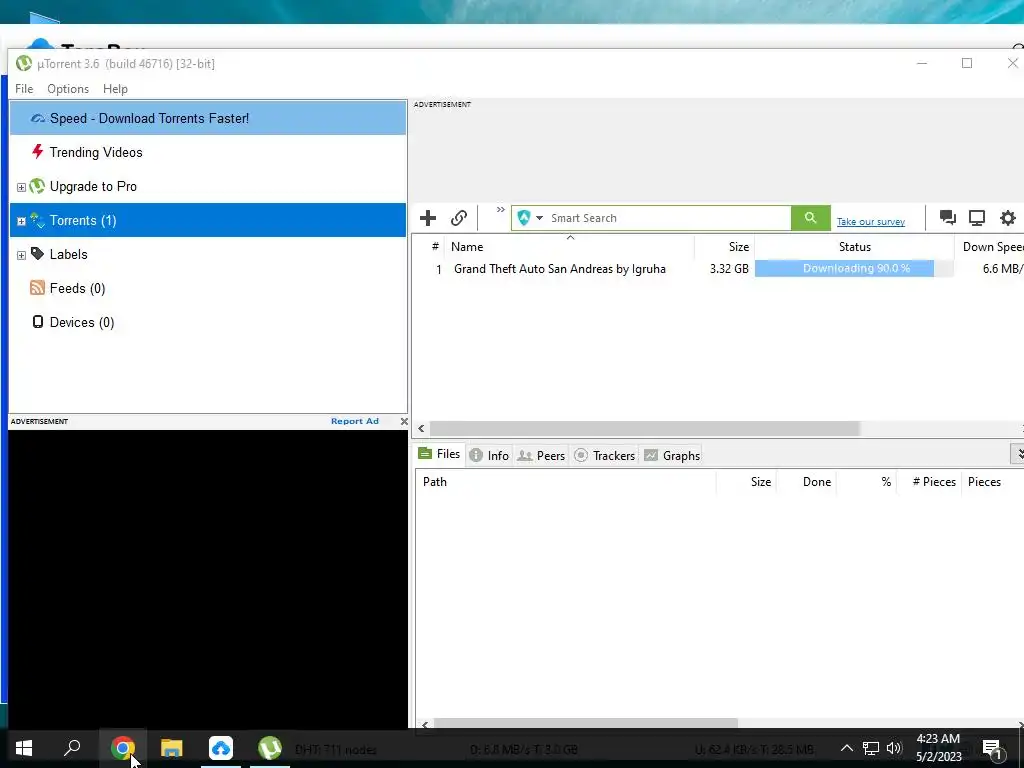Click the torrent list horizontal scrollbar
This screenshot has width=1024, height=768.
point(645,428)
